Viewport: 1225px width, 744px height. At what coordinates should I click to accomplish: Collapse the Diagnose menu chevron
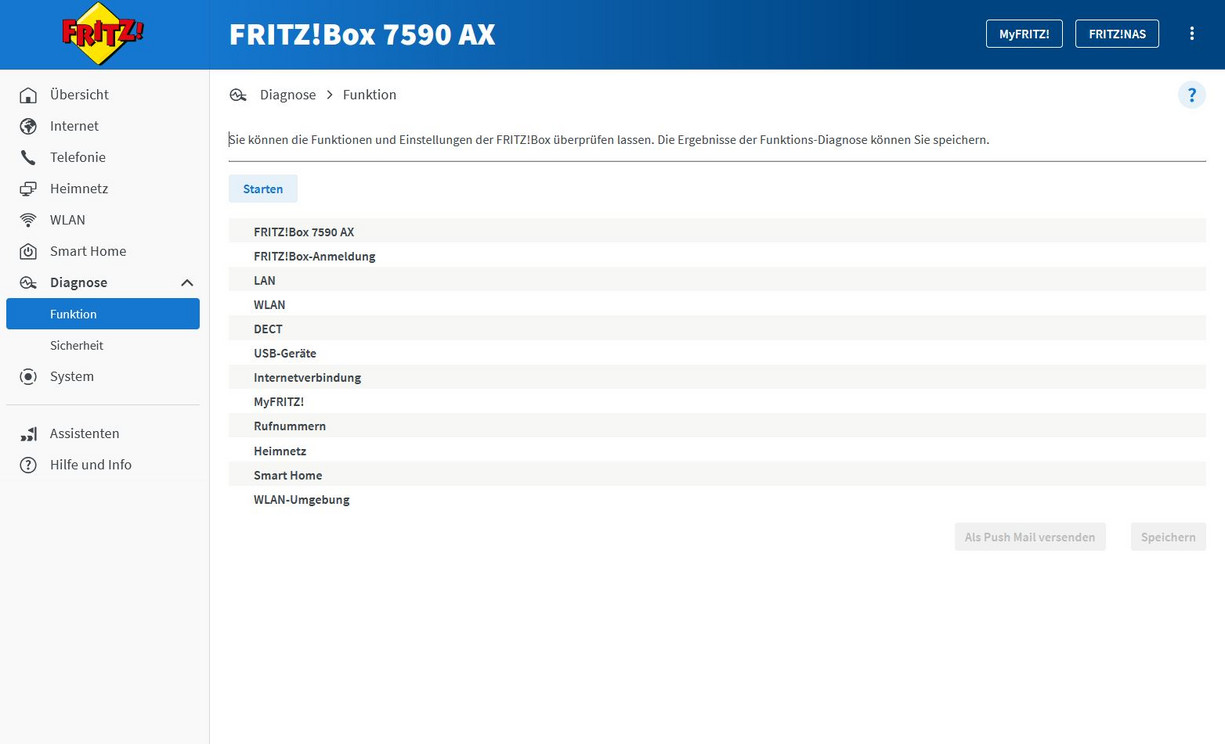(x=187, y=283)
